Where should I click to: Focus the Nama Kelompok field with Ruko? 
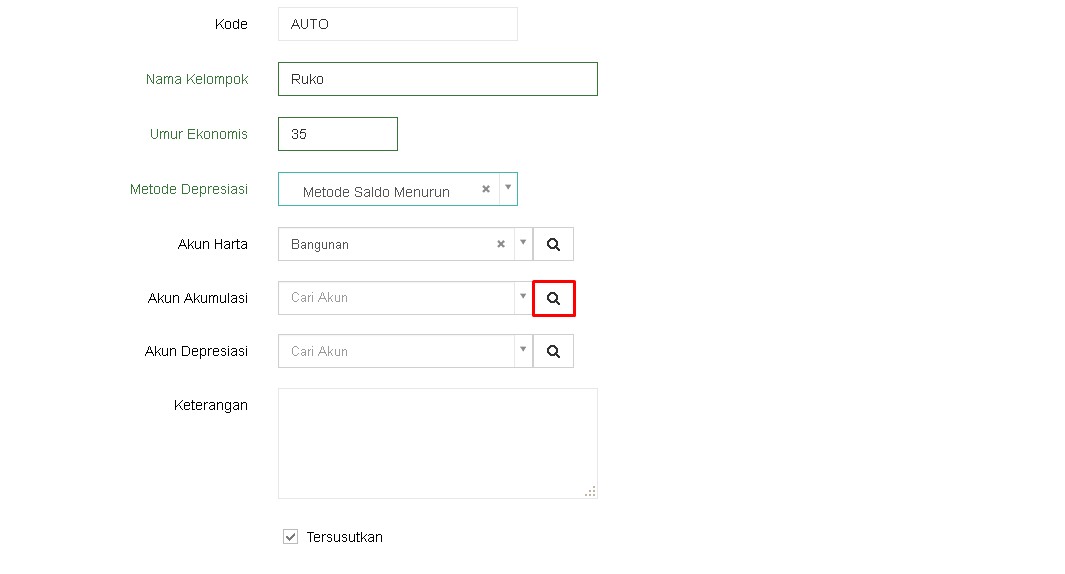coord(437,79)
